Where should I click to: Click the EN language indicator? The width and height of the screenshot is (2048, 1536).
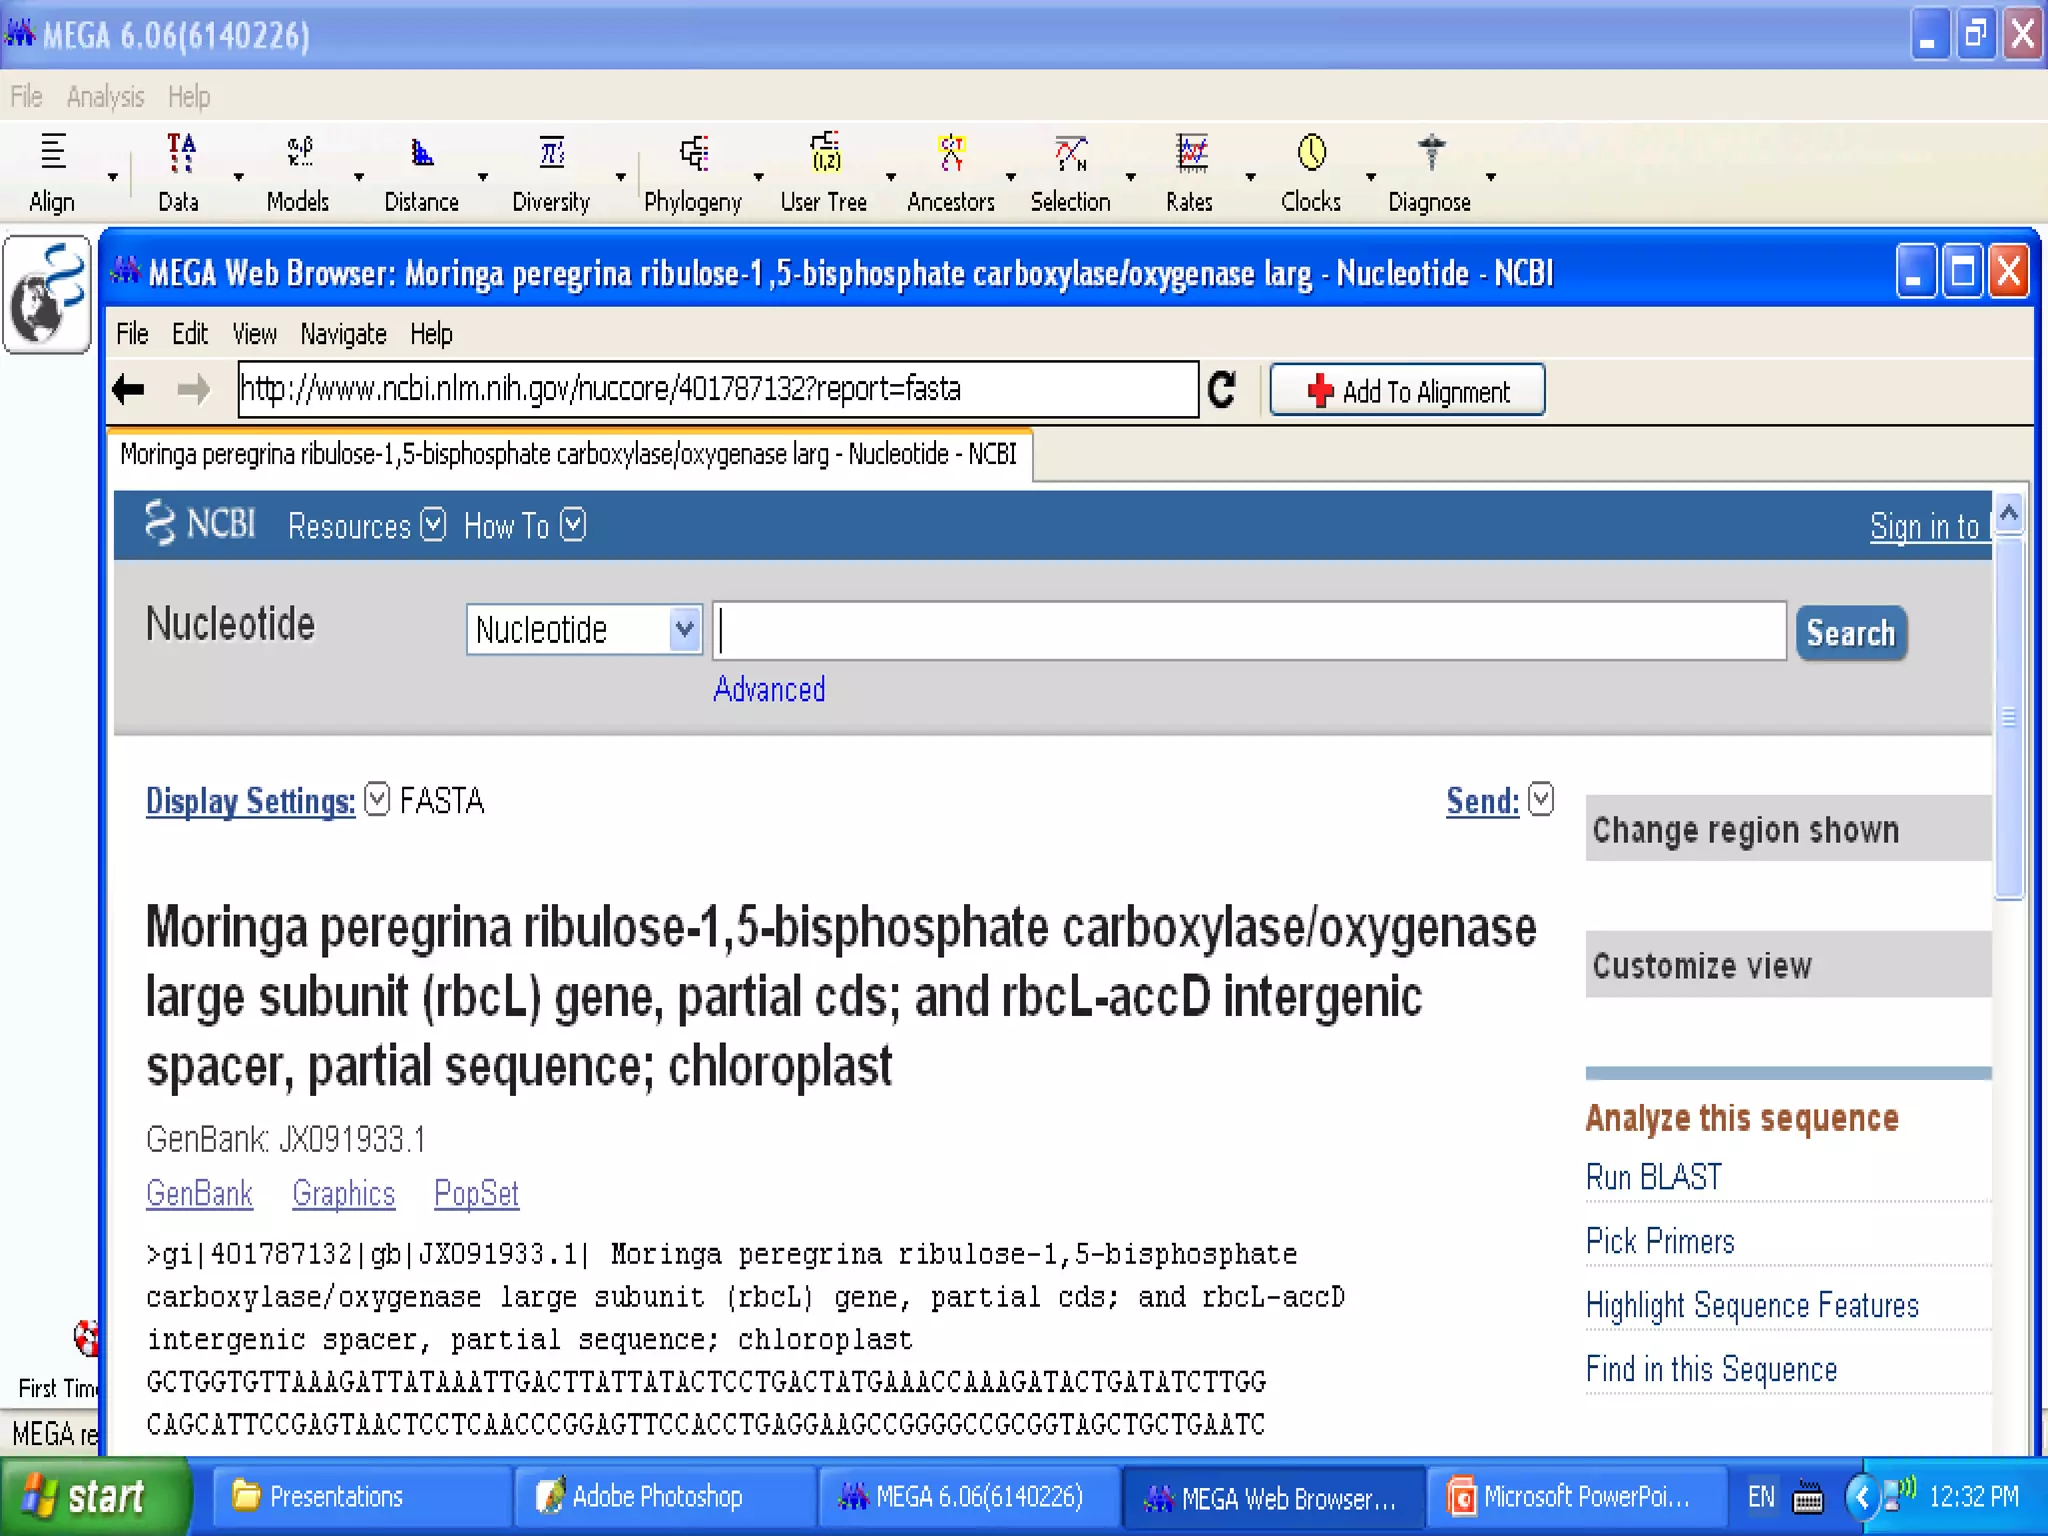coord(1761,1497)
